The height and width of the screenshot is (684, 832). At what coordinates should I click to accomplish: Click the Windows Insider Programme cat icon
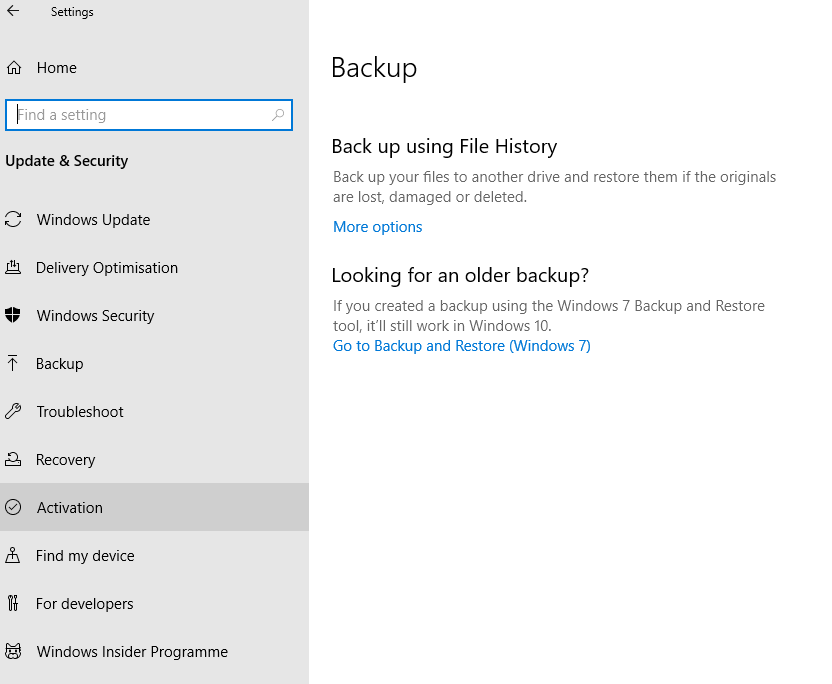click(13, 651)
